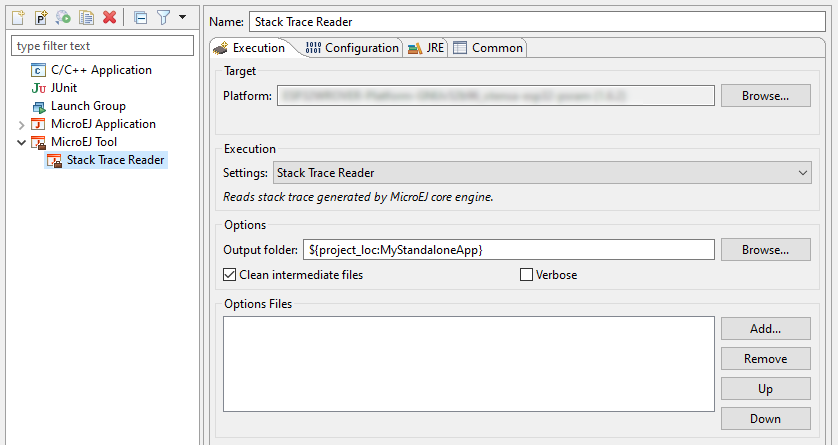Open the Common tab
Viewport: 838px width, 445px height.
pos(488,48)
